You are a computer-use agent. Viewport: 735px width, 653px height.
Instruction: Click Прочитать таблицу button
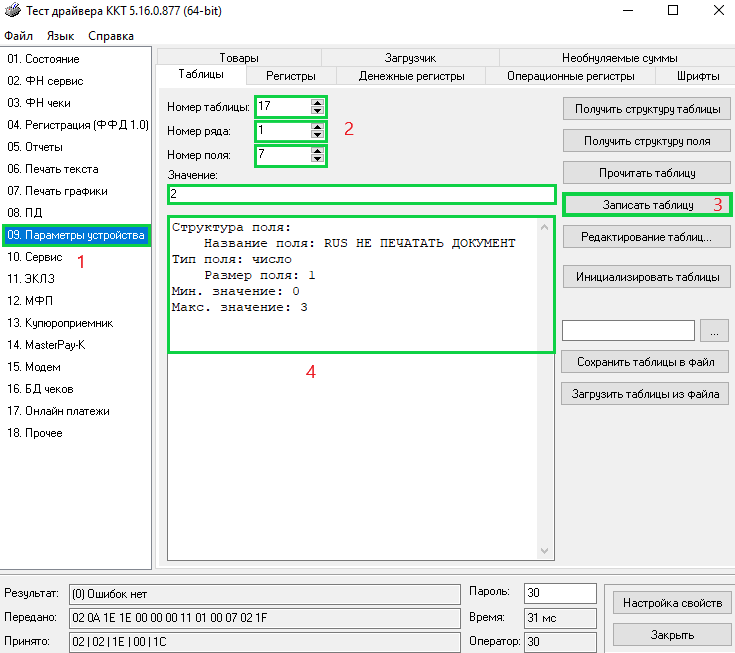point(647,173)
